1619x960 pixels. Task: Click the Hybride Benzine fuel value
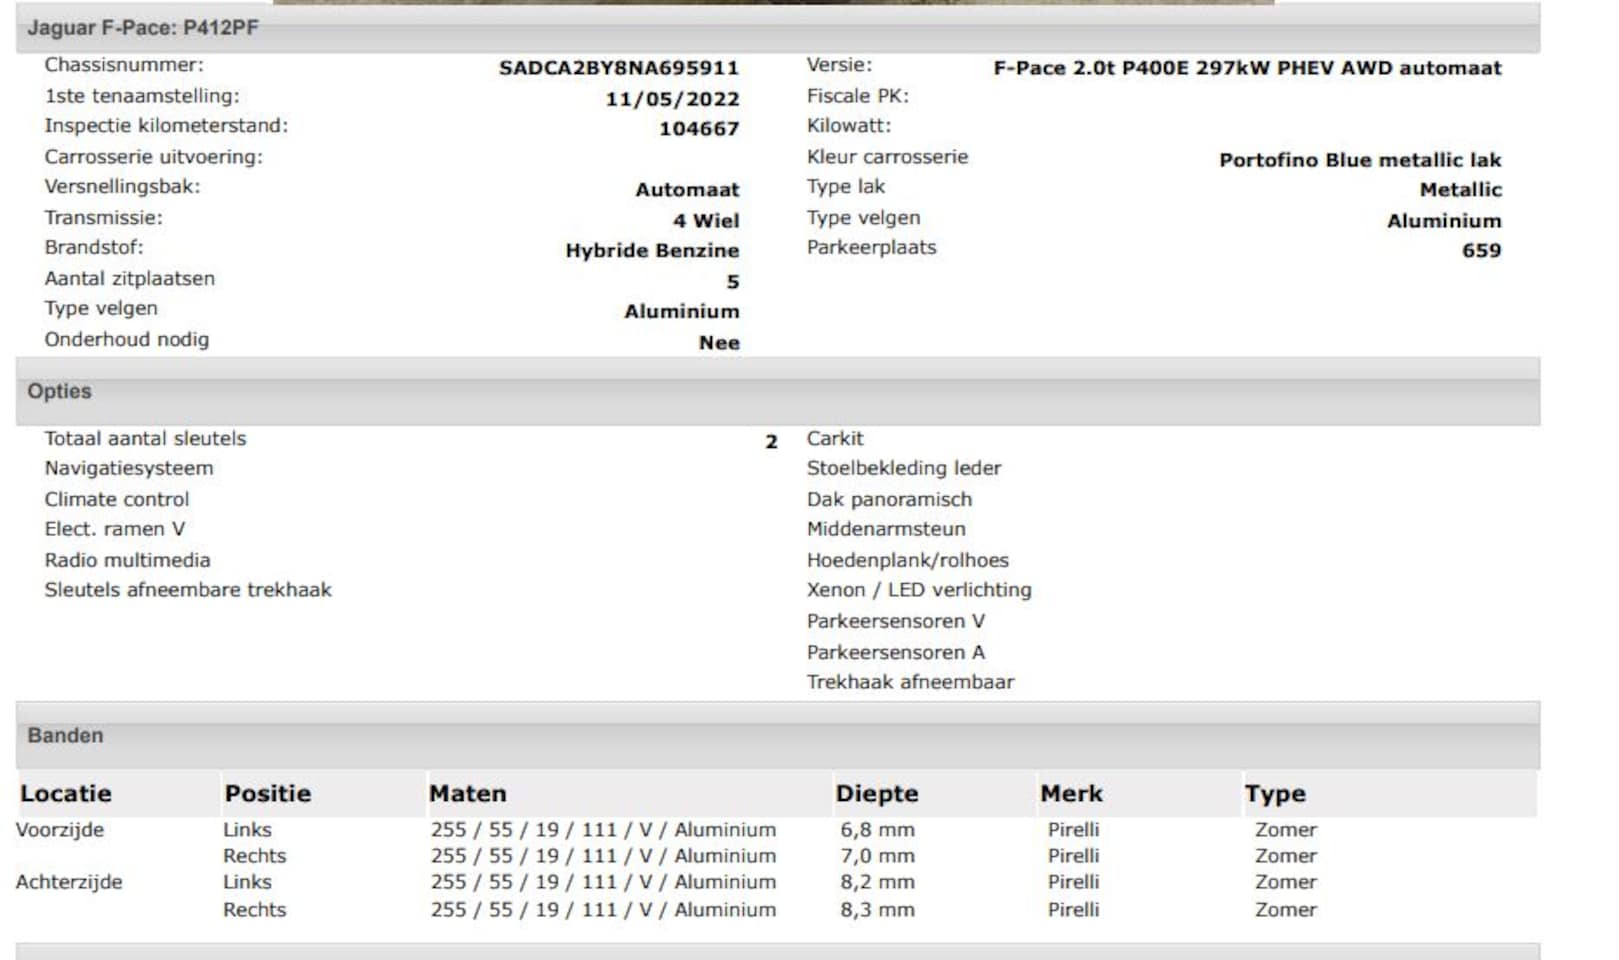[652, 251]
